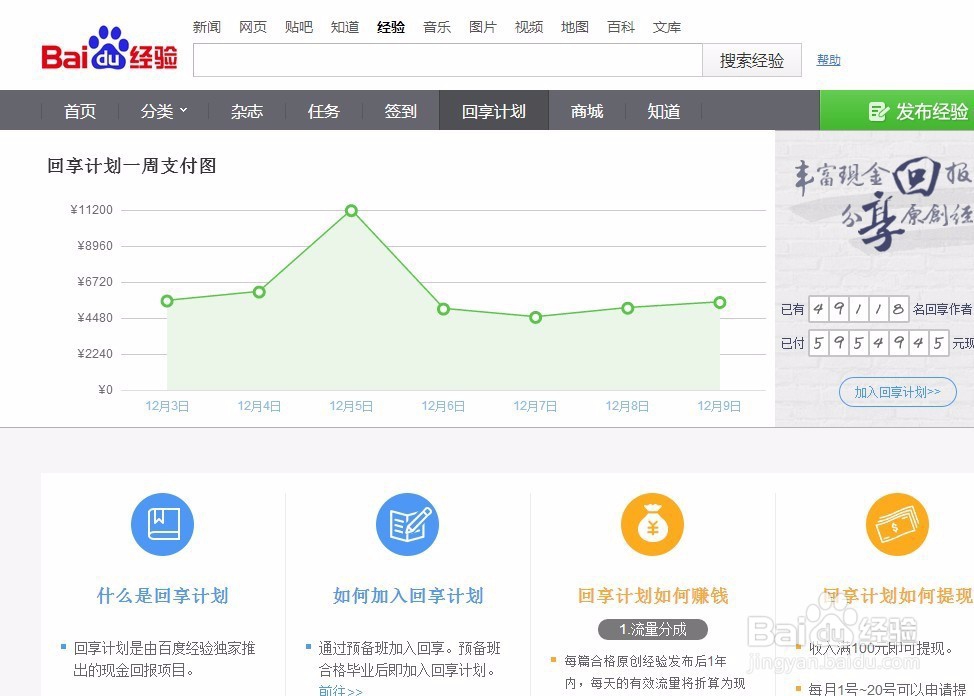Click the 加入回享计划>> button
Image resolution: width=974 pixels, height=696 pixels.
coord(897,392)
